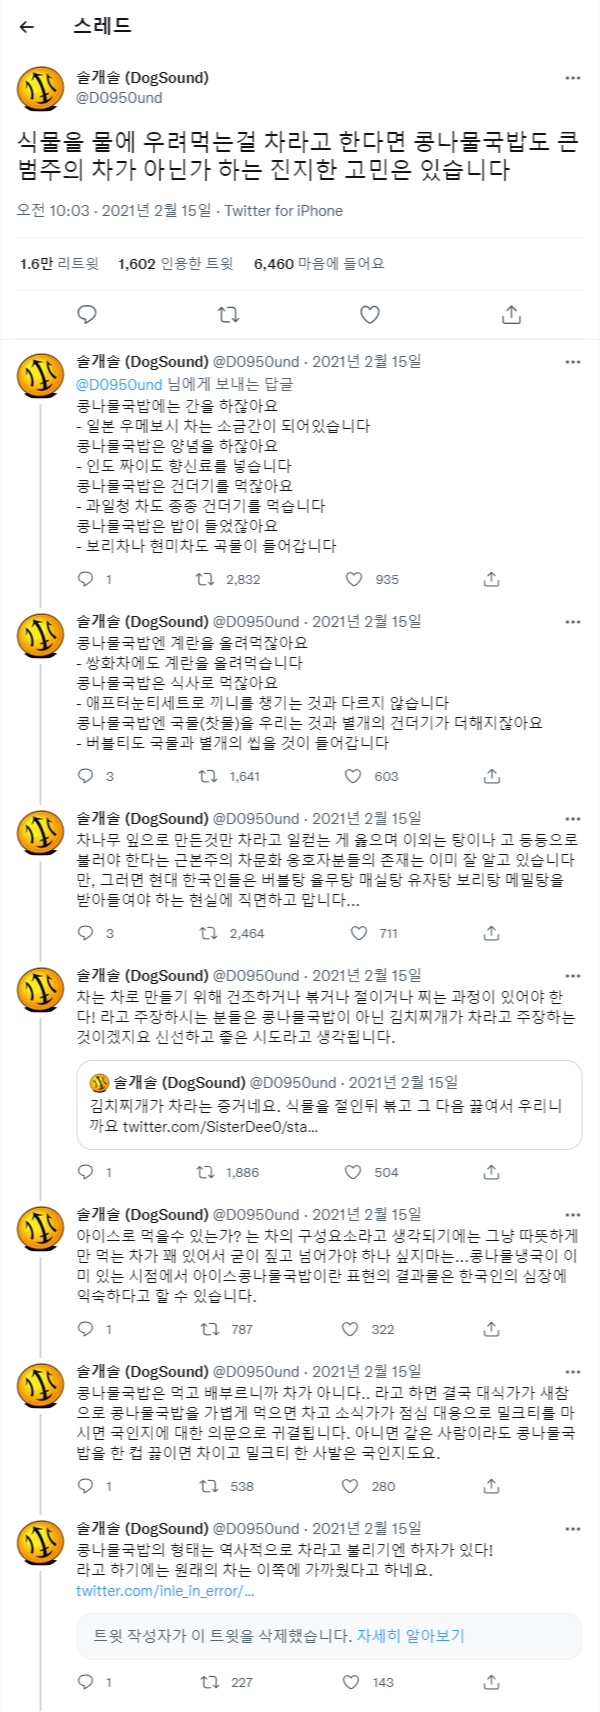This screenshot has width=600, height=1712.
Task: Open more menu on 차나무 잎으로 reply
Action: [x=572, y=819]
